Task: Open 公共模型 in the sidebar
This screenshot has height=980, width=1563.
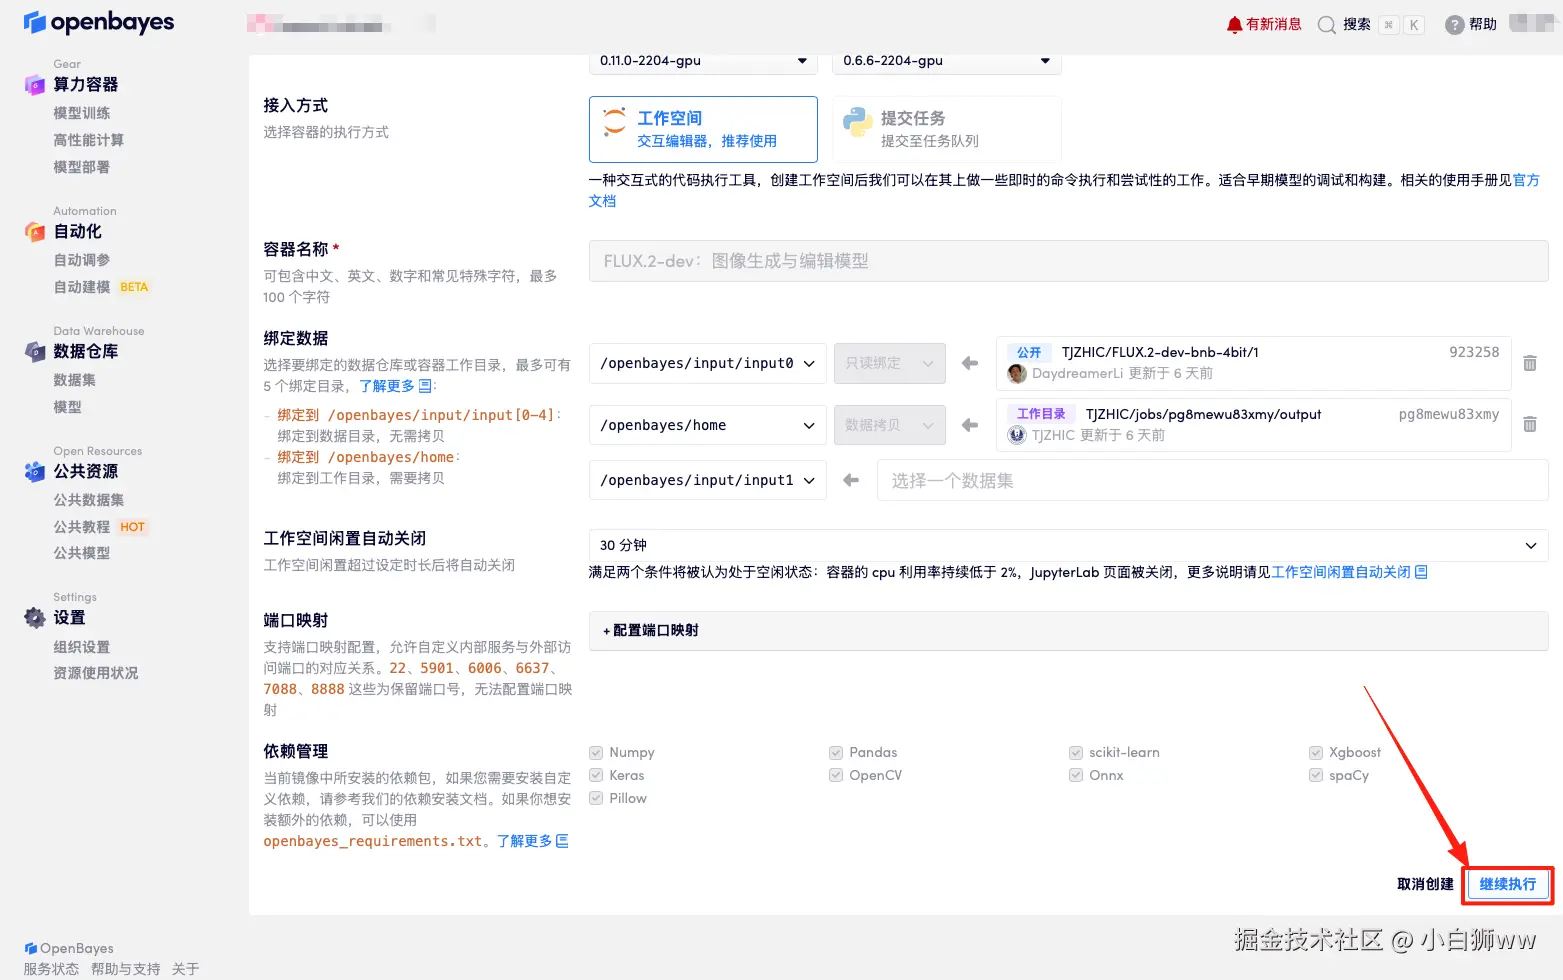Action: tap(82, 553)
